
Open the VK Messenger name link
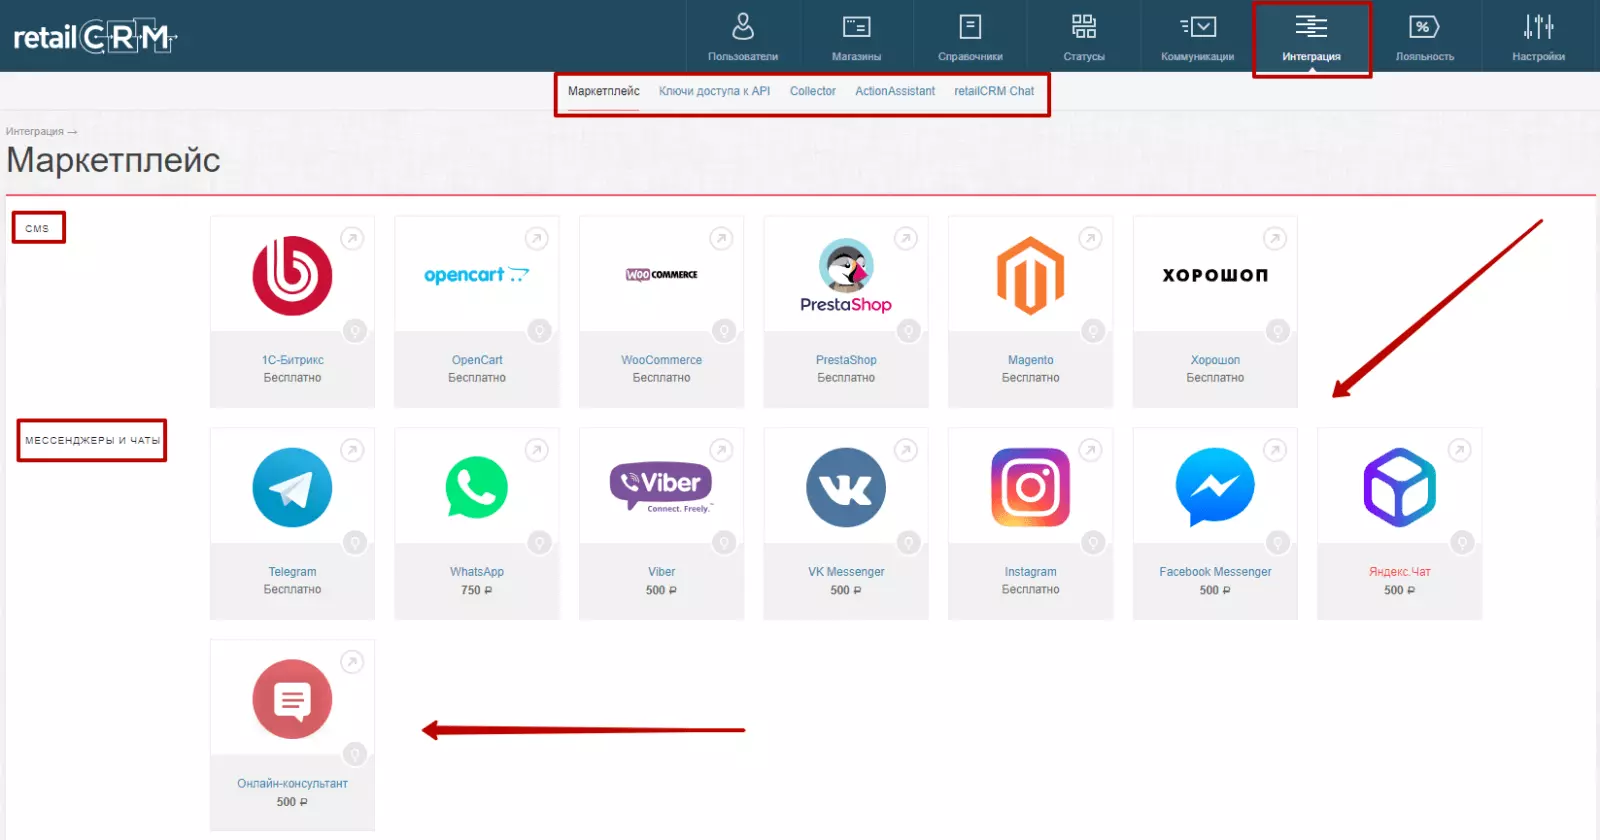click(x=846, y=572)
